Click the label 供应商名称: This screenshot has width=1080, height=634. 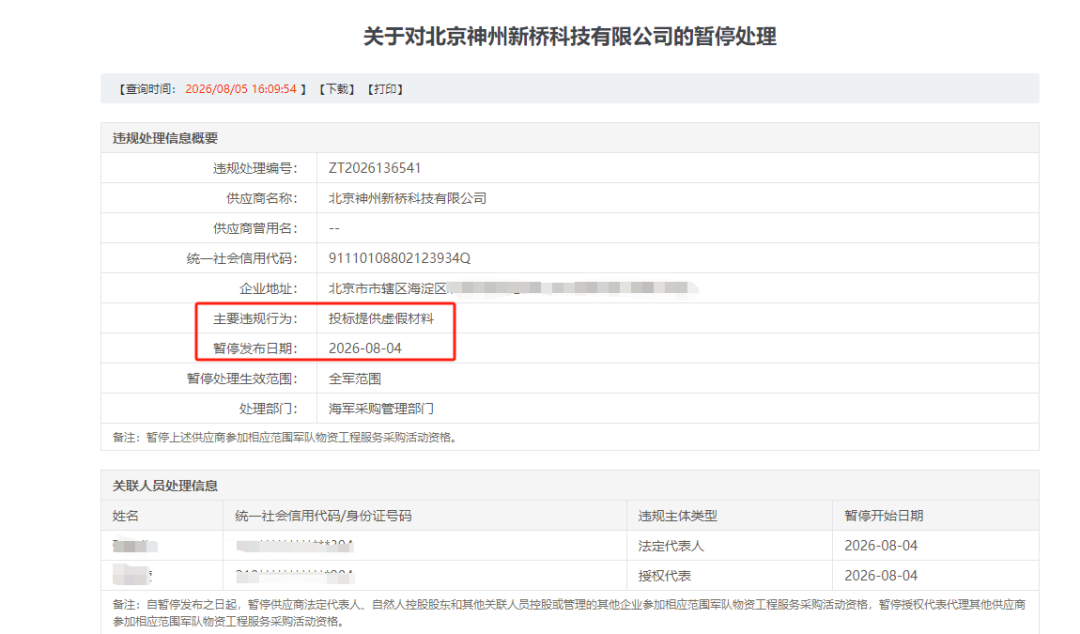[262, 198]
